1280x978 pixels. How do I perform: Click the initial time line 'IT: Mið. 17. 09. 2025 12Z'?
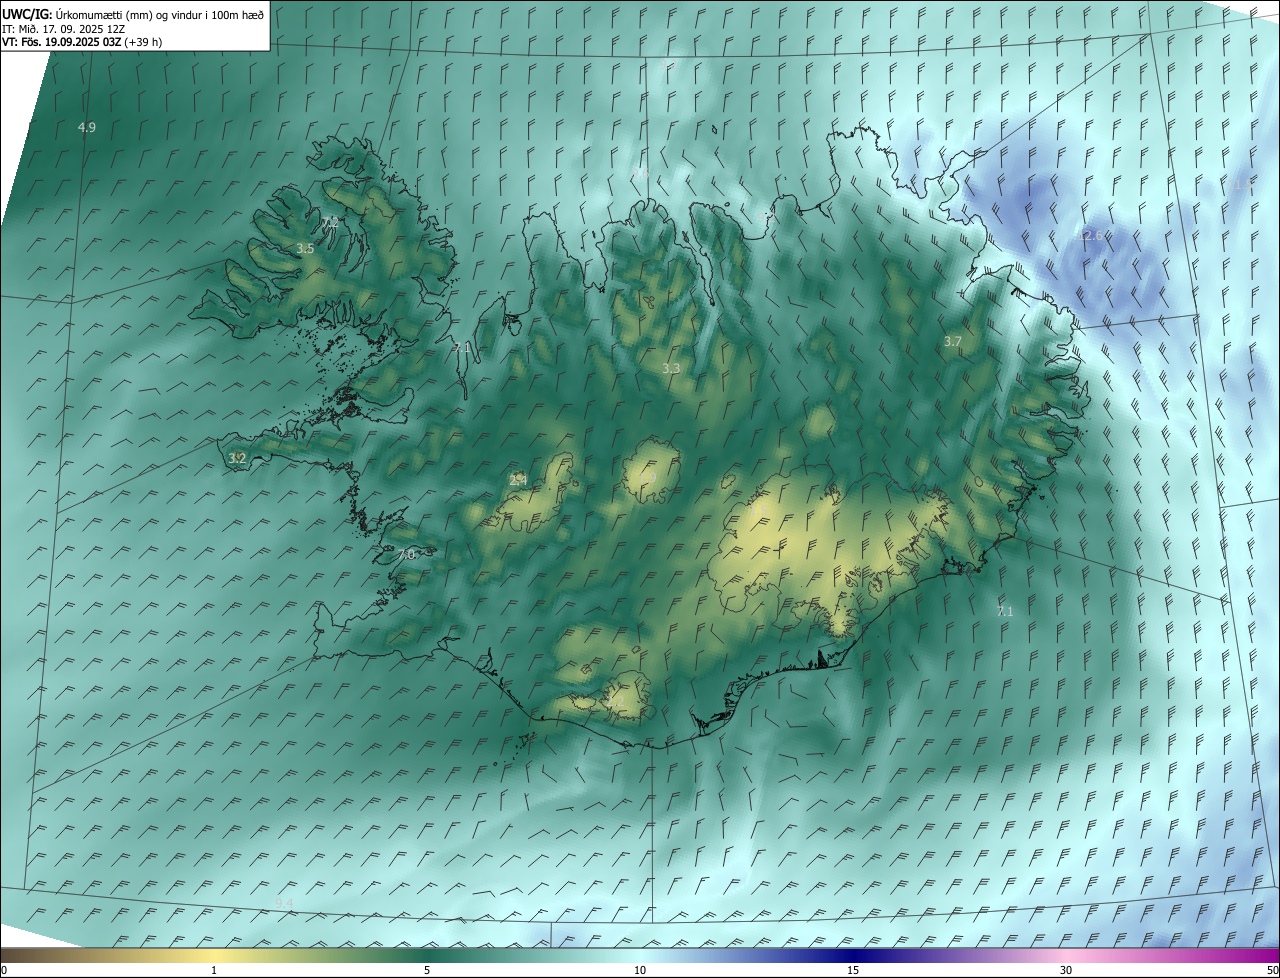coord(63,28)
